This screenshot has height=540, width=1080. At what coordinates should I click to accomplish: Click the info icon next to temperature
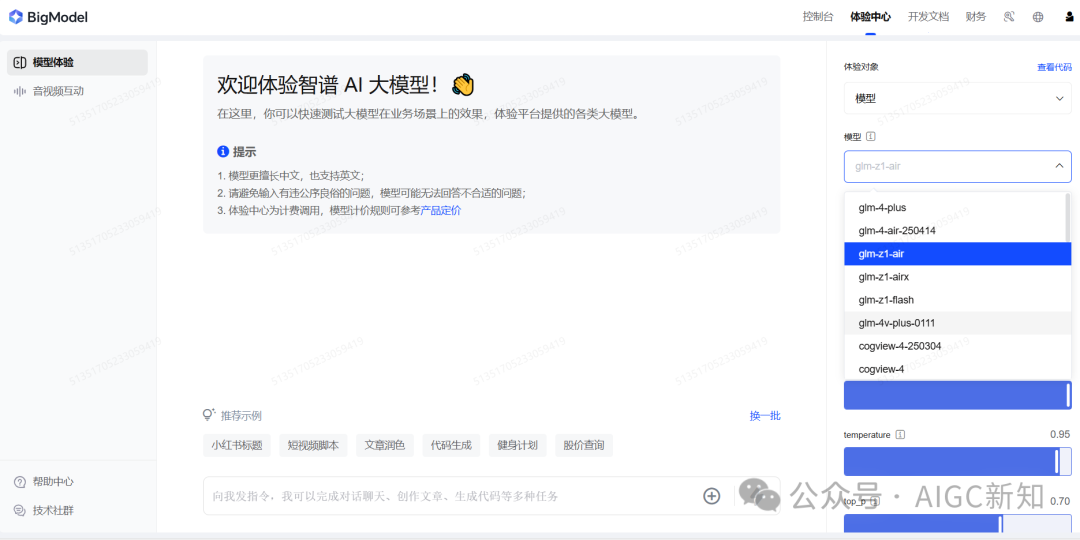(900, 435)
